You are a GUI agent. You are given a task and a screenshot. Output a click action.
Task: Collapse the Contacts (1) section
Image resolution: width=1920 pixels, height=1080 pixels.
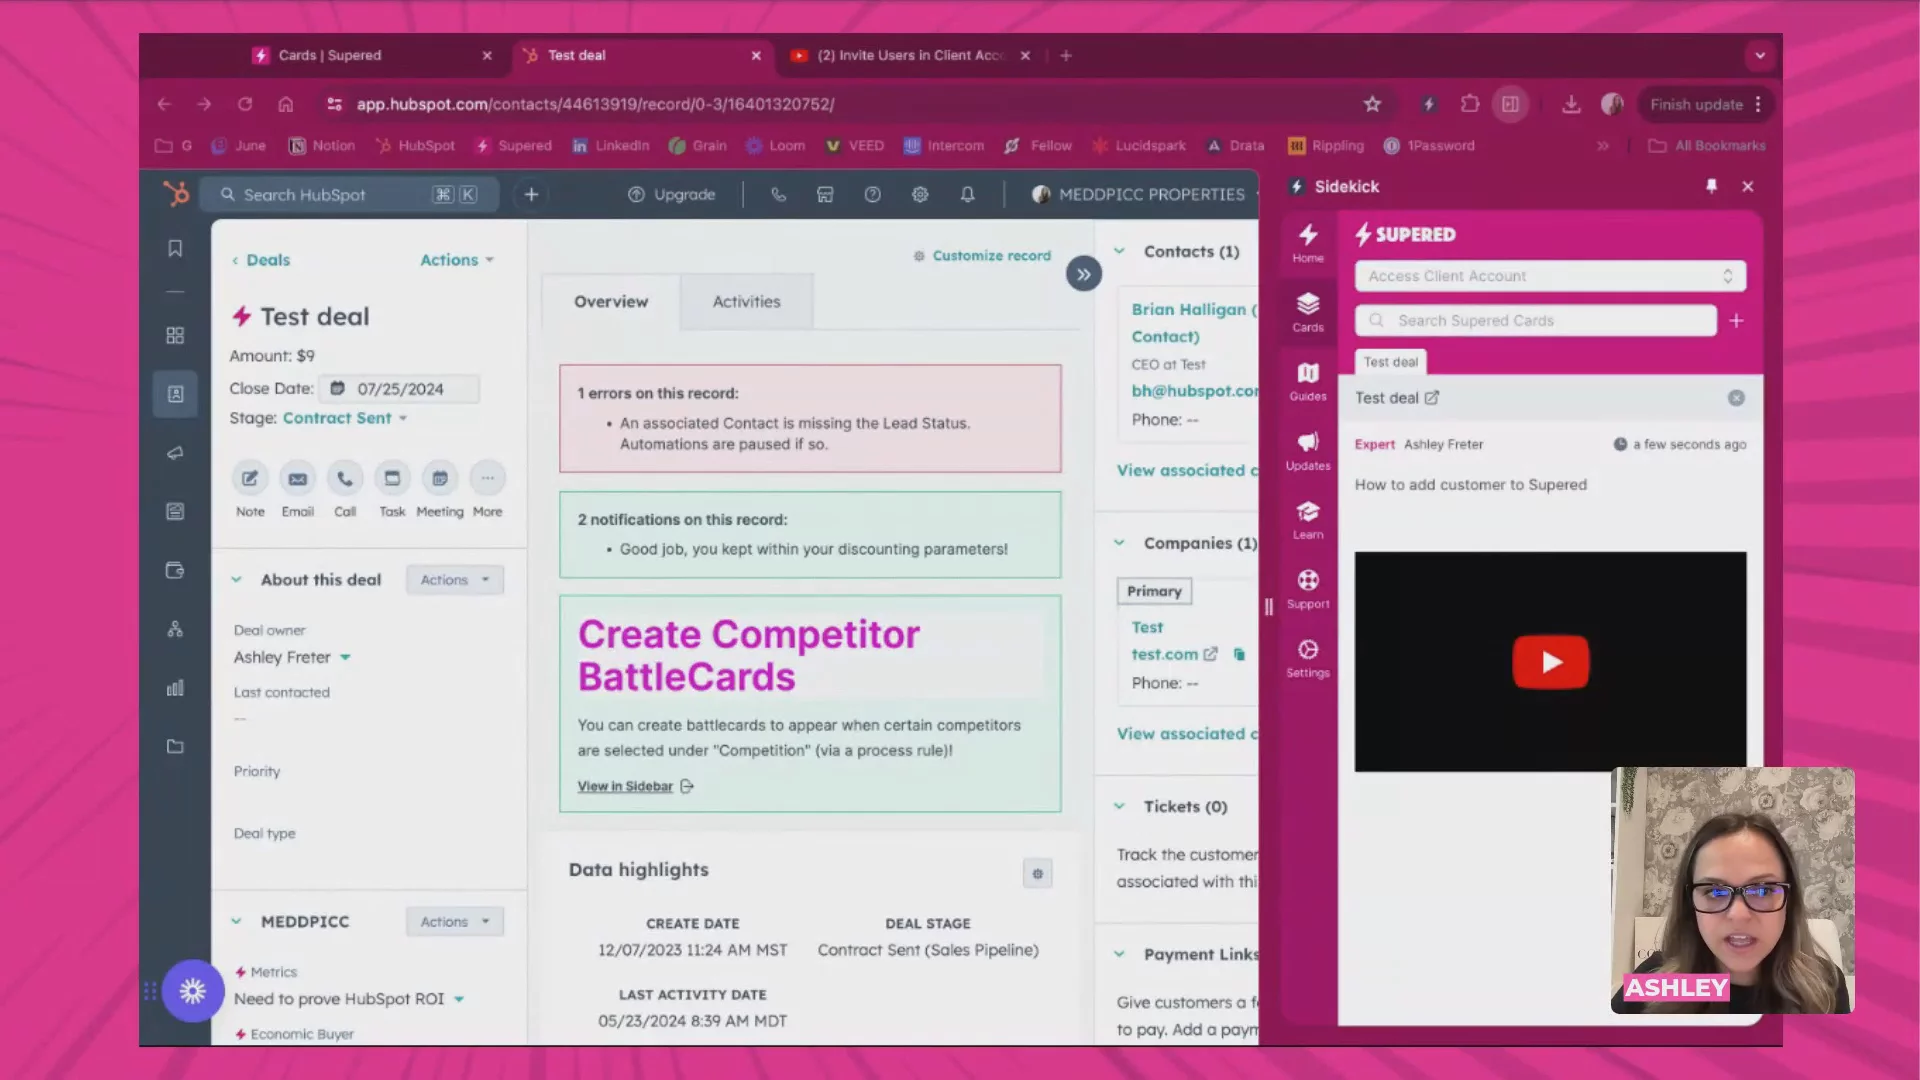click(x=1119, y=252)
